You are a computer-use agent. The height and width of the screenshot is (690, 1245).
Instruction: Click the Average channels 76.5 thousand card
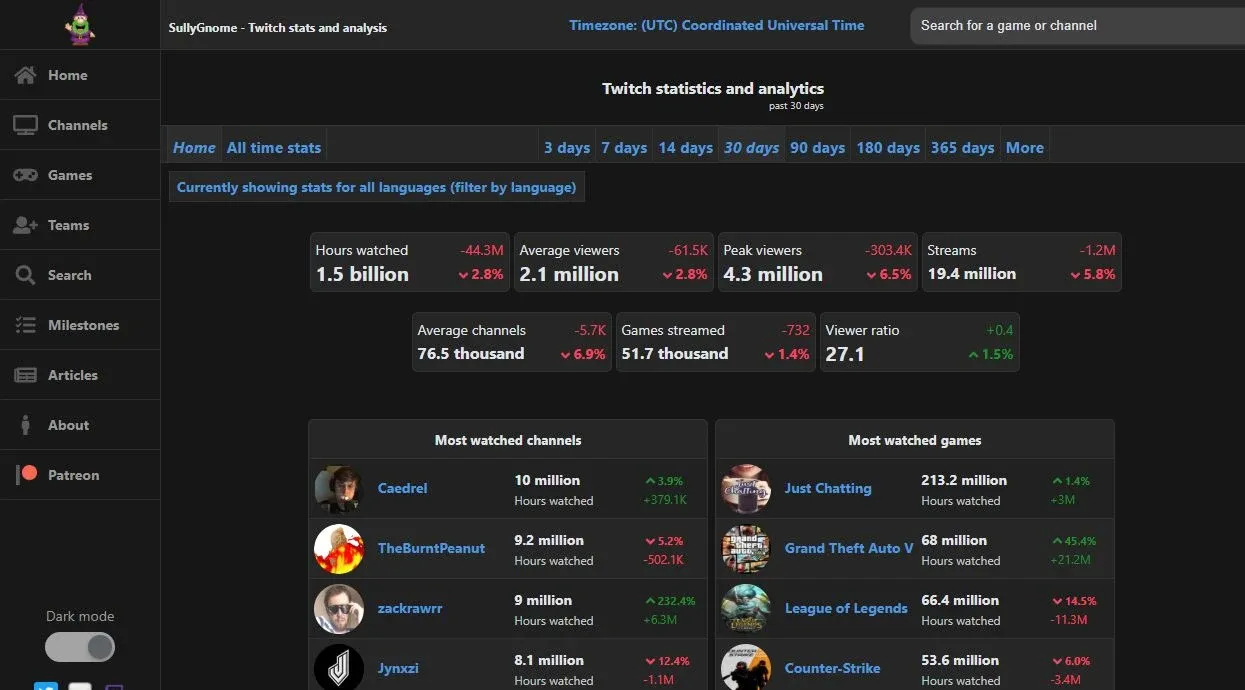[x=512, y=342]
